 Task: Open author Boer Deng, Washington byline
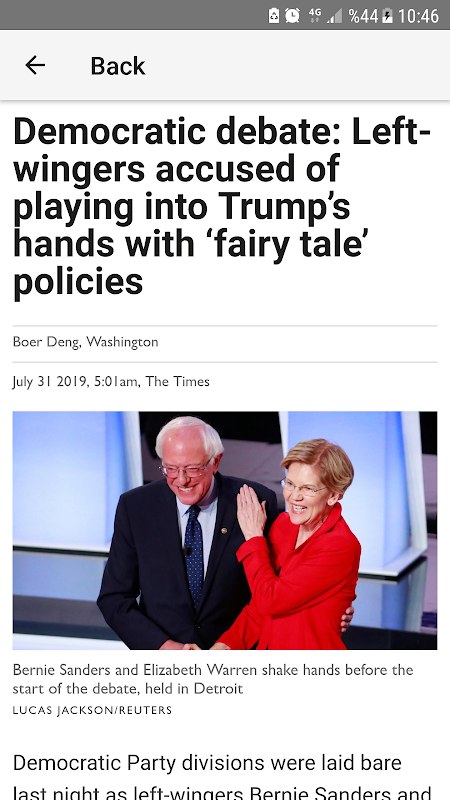tap(86, 342)
